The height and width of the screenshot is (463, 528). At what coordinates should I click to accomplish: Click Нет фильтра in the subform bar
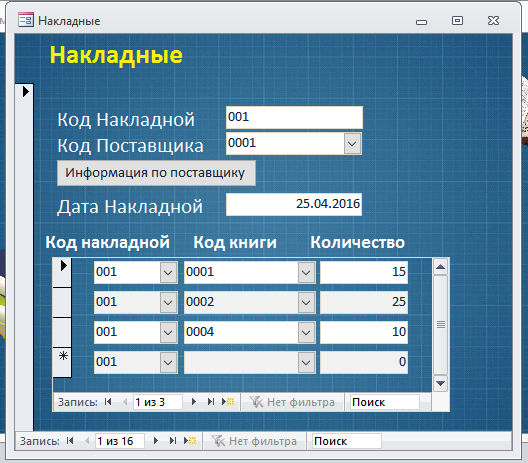tap(292, 402)
